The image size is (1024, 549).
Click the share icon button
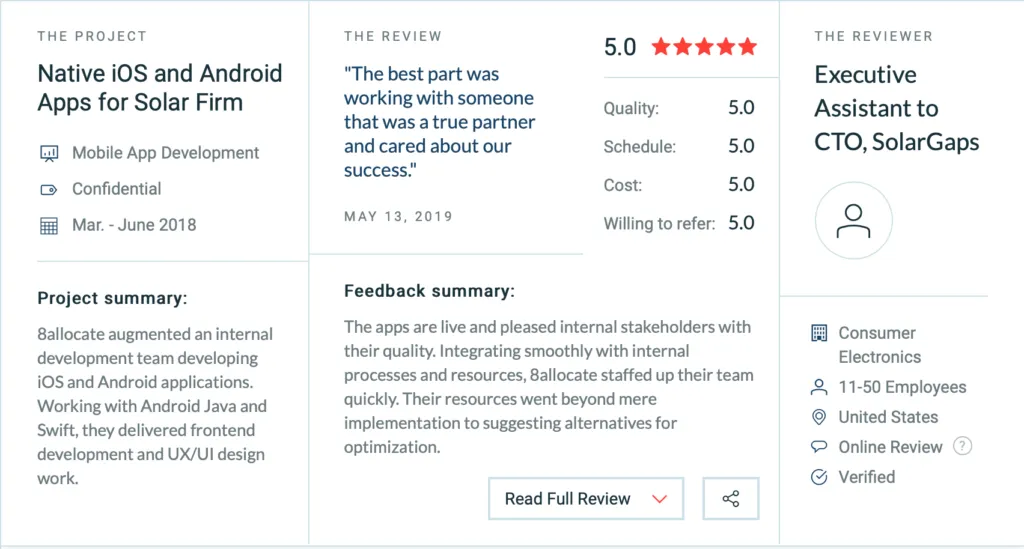[731, 499]
